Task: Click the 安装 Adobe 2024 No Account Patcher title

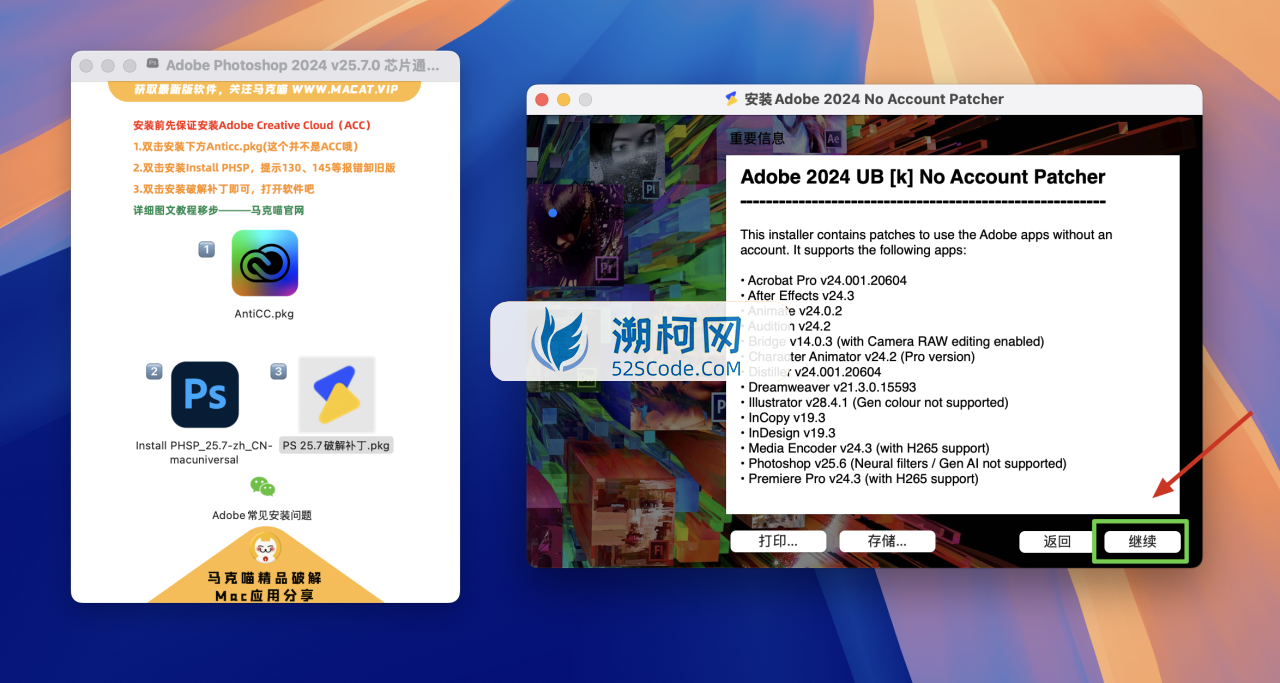Action: [874, 99]
